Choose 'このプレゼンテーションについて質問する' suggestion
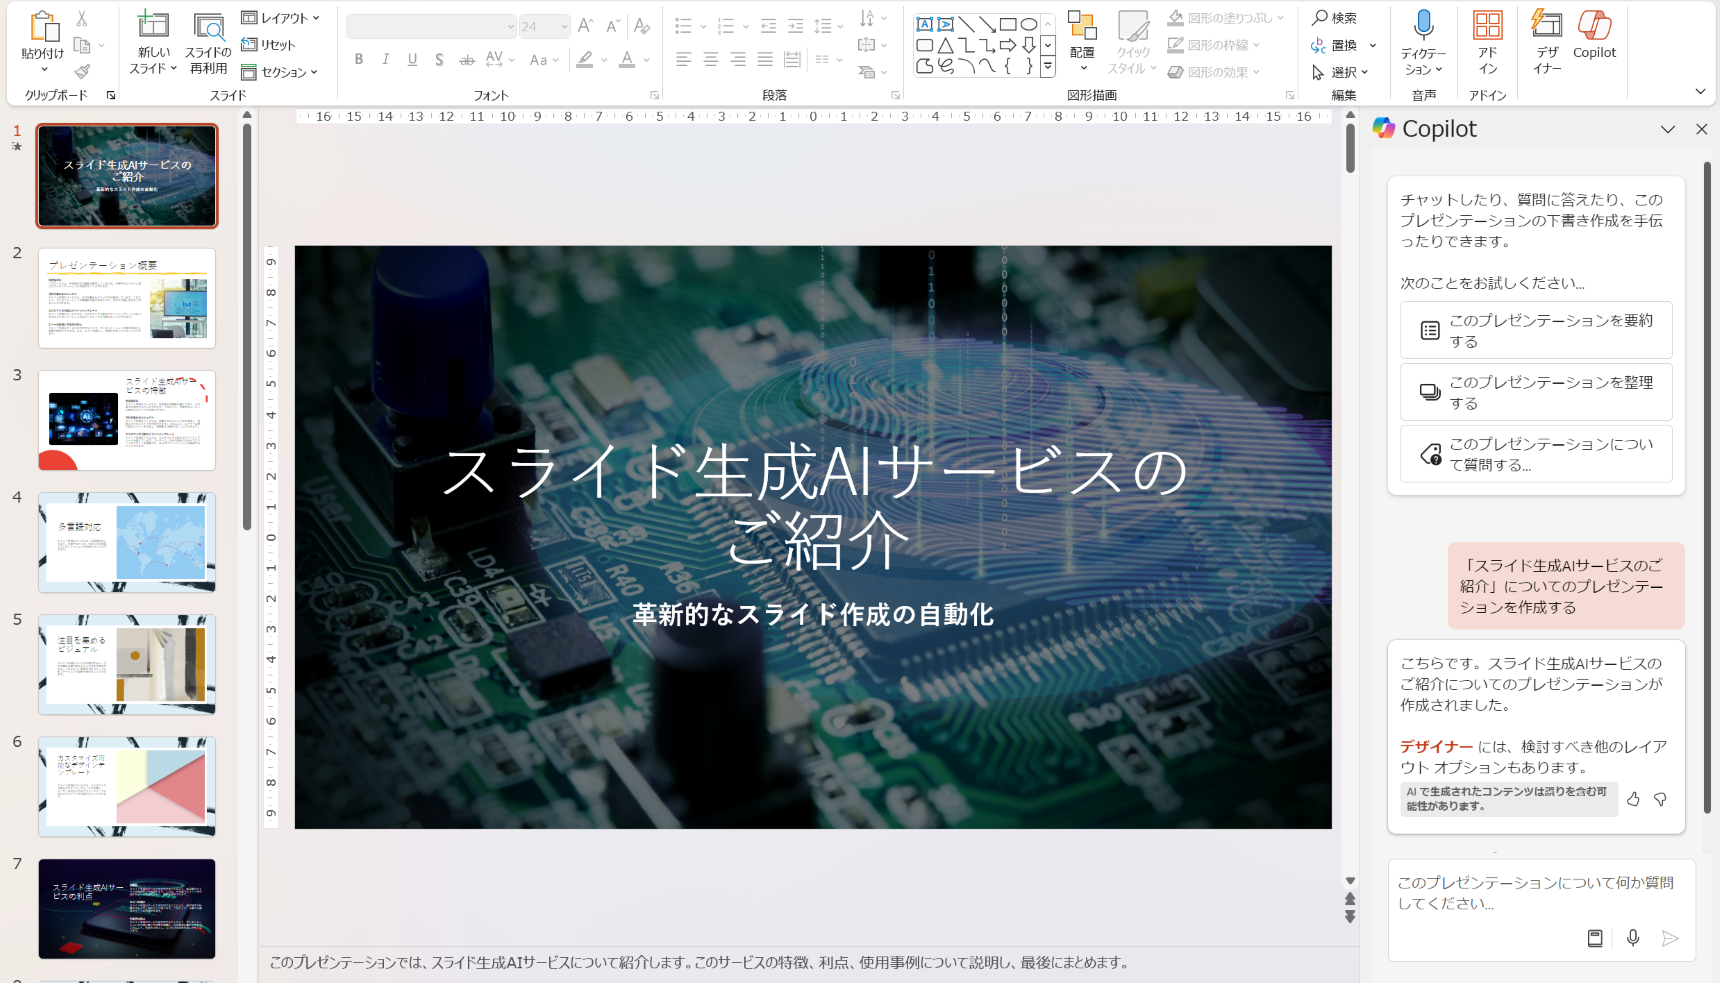The image size is (1720, 983). coord(1536,454)
